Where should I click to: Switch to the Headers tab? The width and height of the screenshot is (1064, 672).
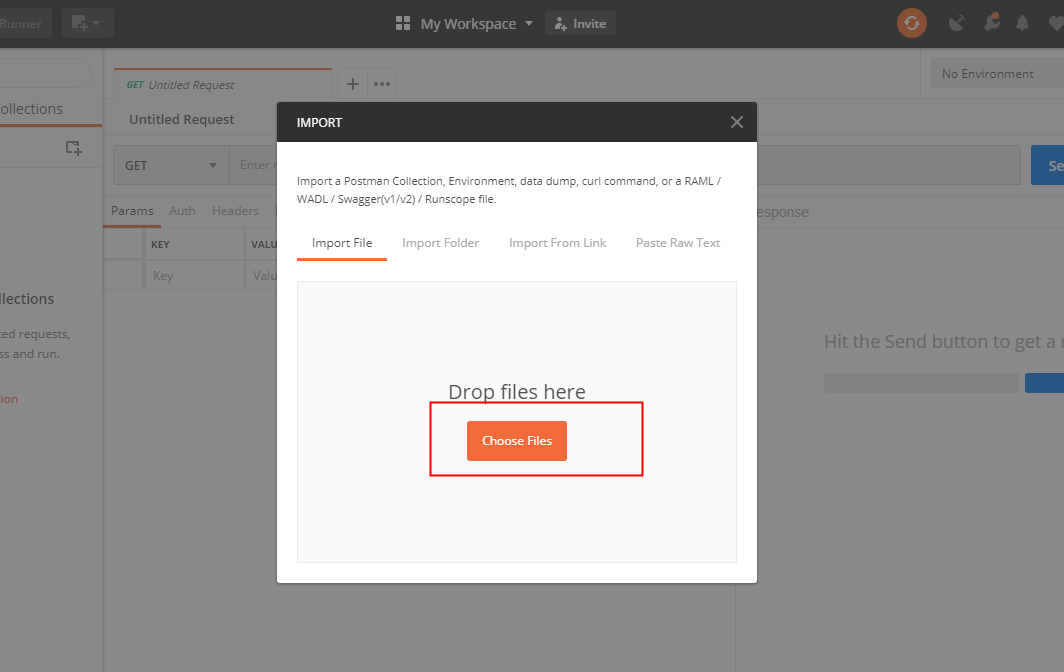[235, 211]
